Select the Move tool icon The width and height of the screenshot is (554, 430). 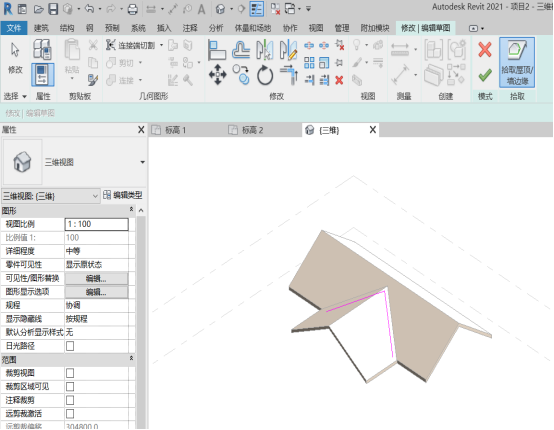217,75
